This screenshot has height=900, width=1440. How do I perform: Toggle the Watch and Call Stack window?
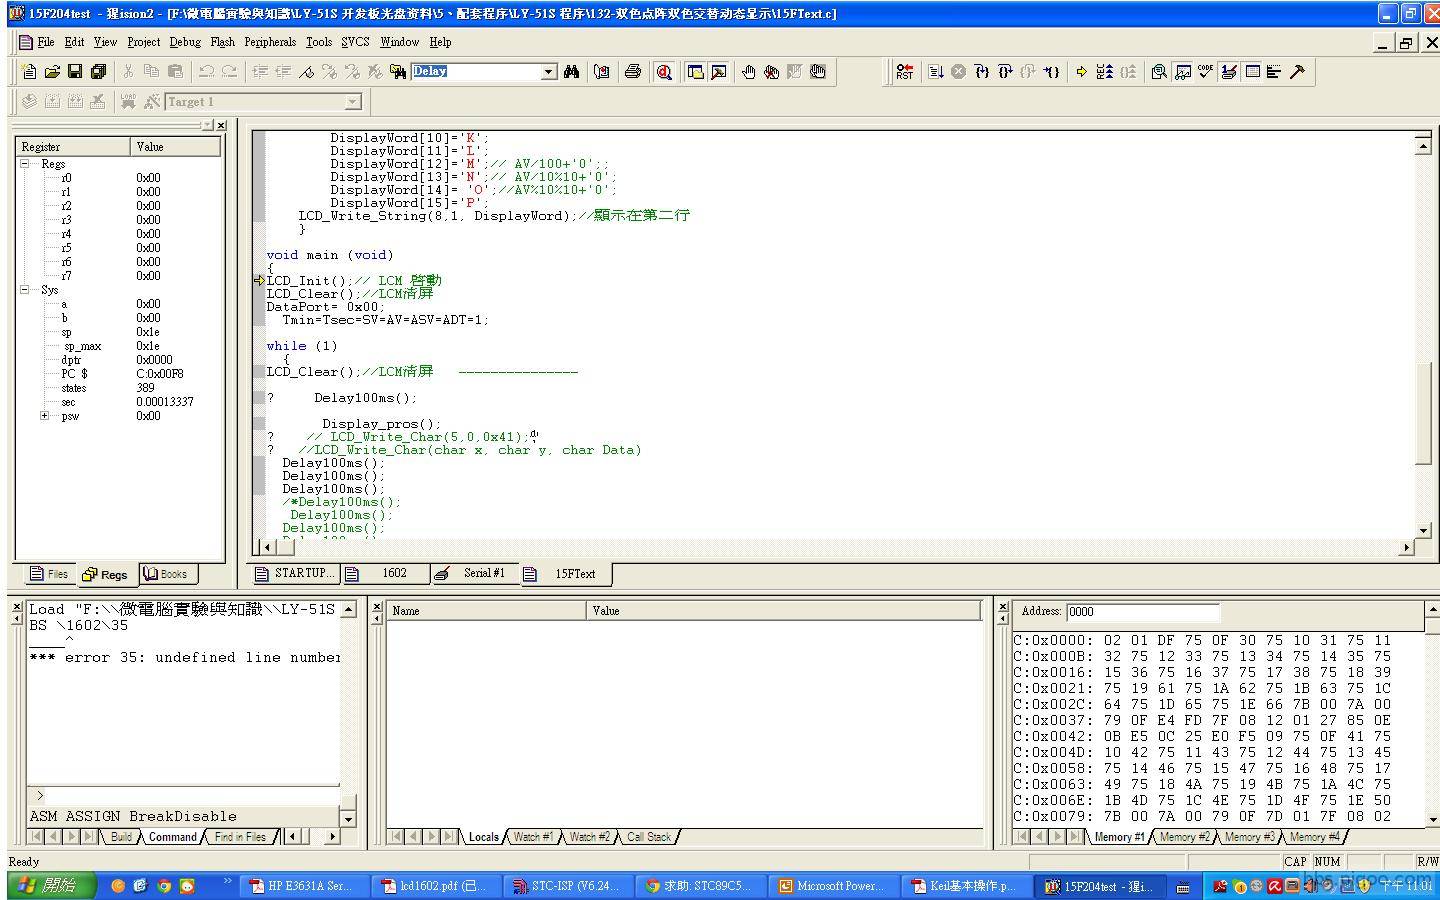(x=1182, y=71)
